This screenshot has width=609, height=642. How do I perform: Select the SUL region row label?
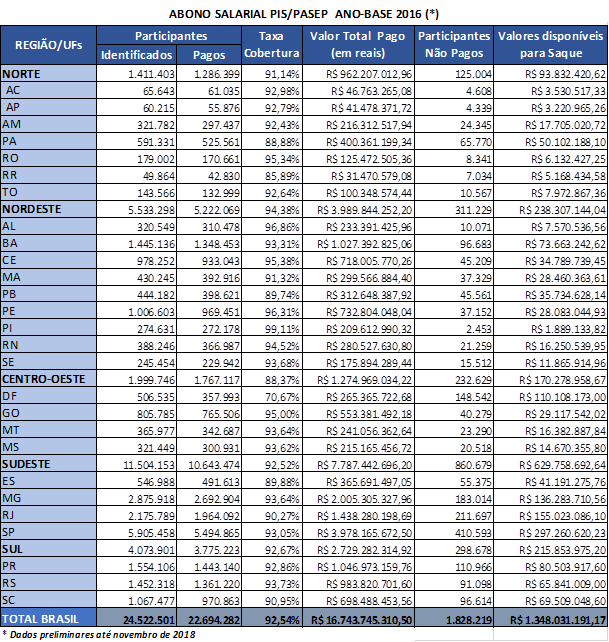click(14, 549)
